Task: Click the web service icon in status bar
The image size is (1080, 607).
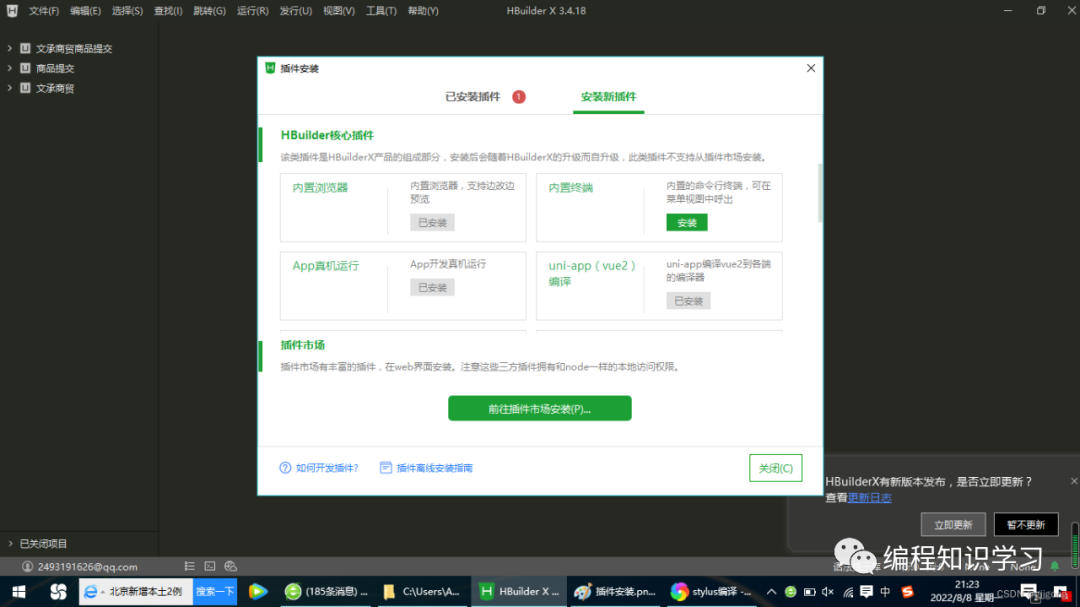Action: tap(230, 565)
